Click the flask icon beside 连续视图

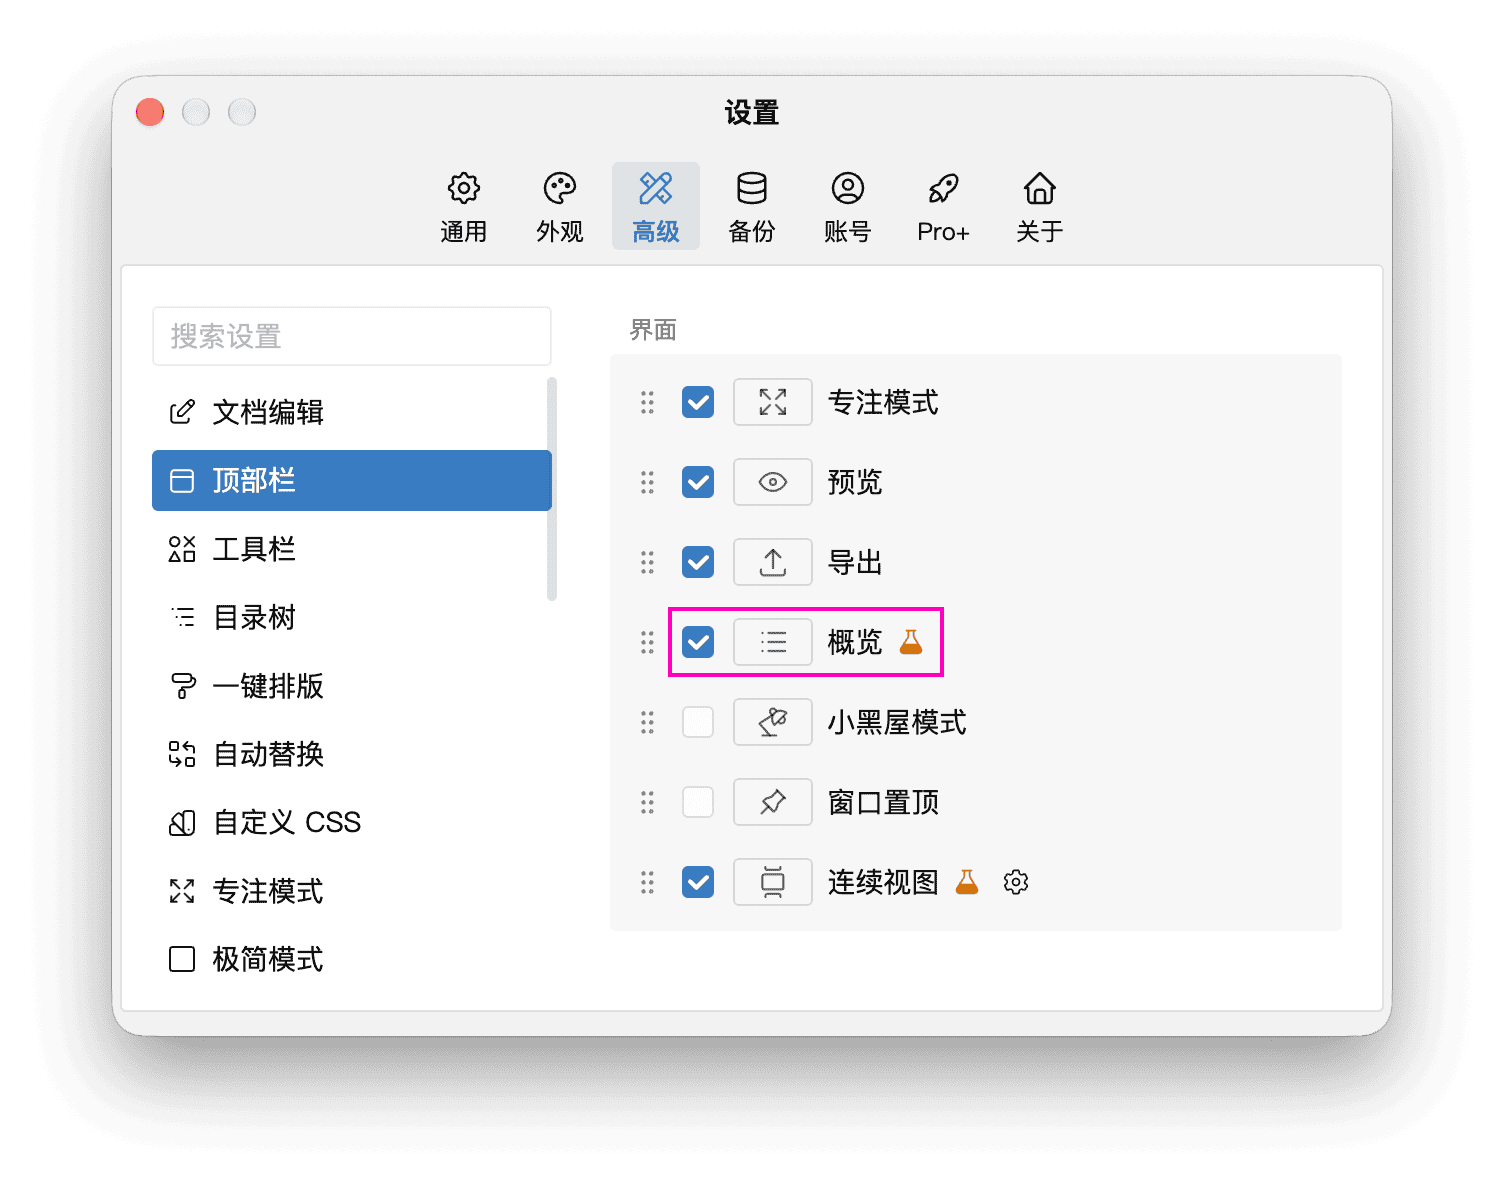pos(967,882)
